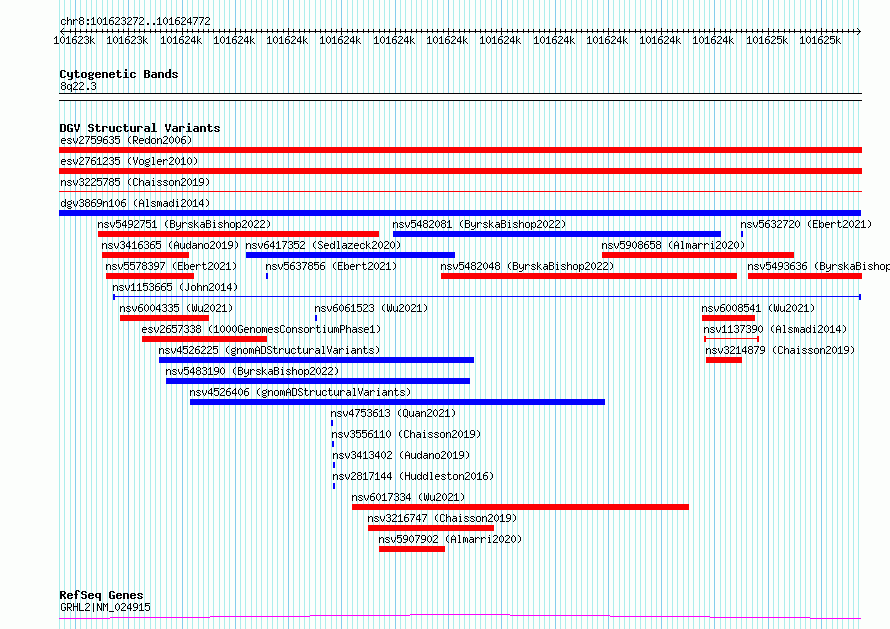Open esv2657338 (1000GenomesConsortiumPhase1) label
The image size is (890, 629).
click(x=261, y=329)
